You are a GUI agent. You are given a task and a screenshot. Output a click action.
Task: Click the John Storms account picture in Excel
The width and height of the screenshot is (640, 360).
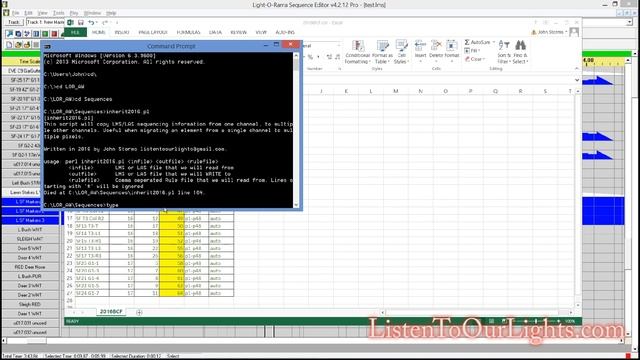coord(574,32)
